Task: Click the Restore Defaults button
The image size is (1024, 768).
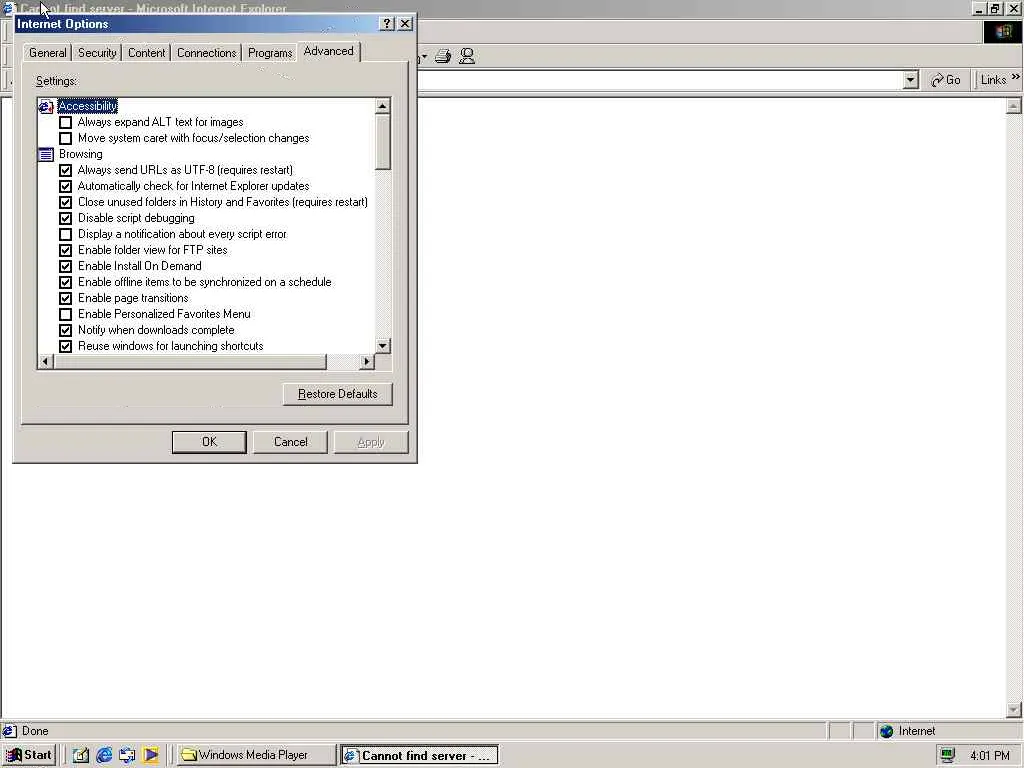Action: 338,394
